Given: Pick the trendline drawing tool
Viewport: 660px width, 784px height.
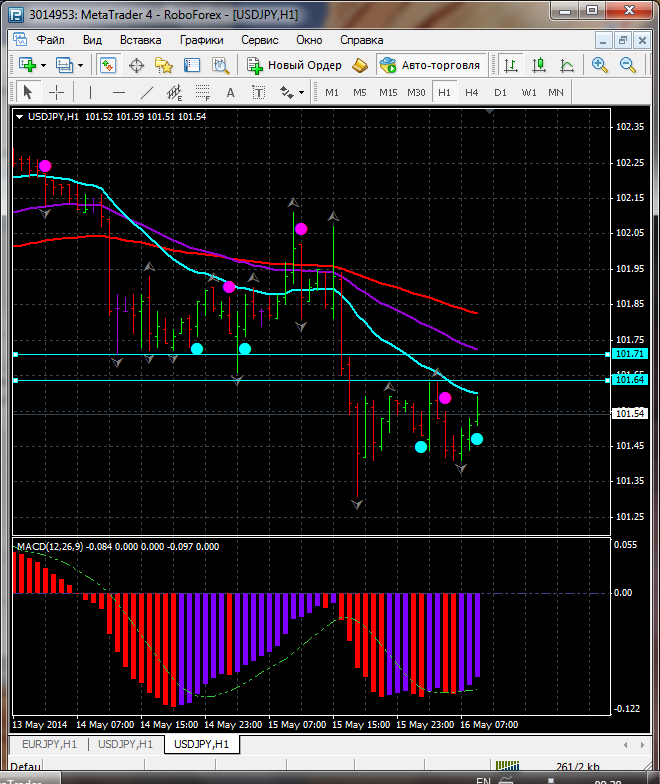Looking at the screenshot, I should pyautogui.click(x=147, y=92).
